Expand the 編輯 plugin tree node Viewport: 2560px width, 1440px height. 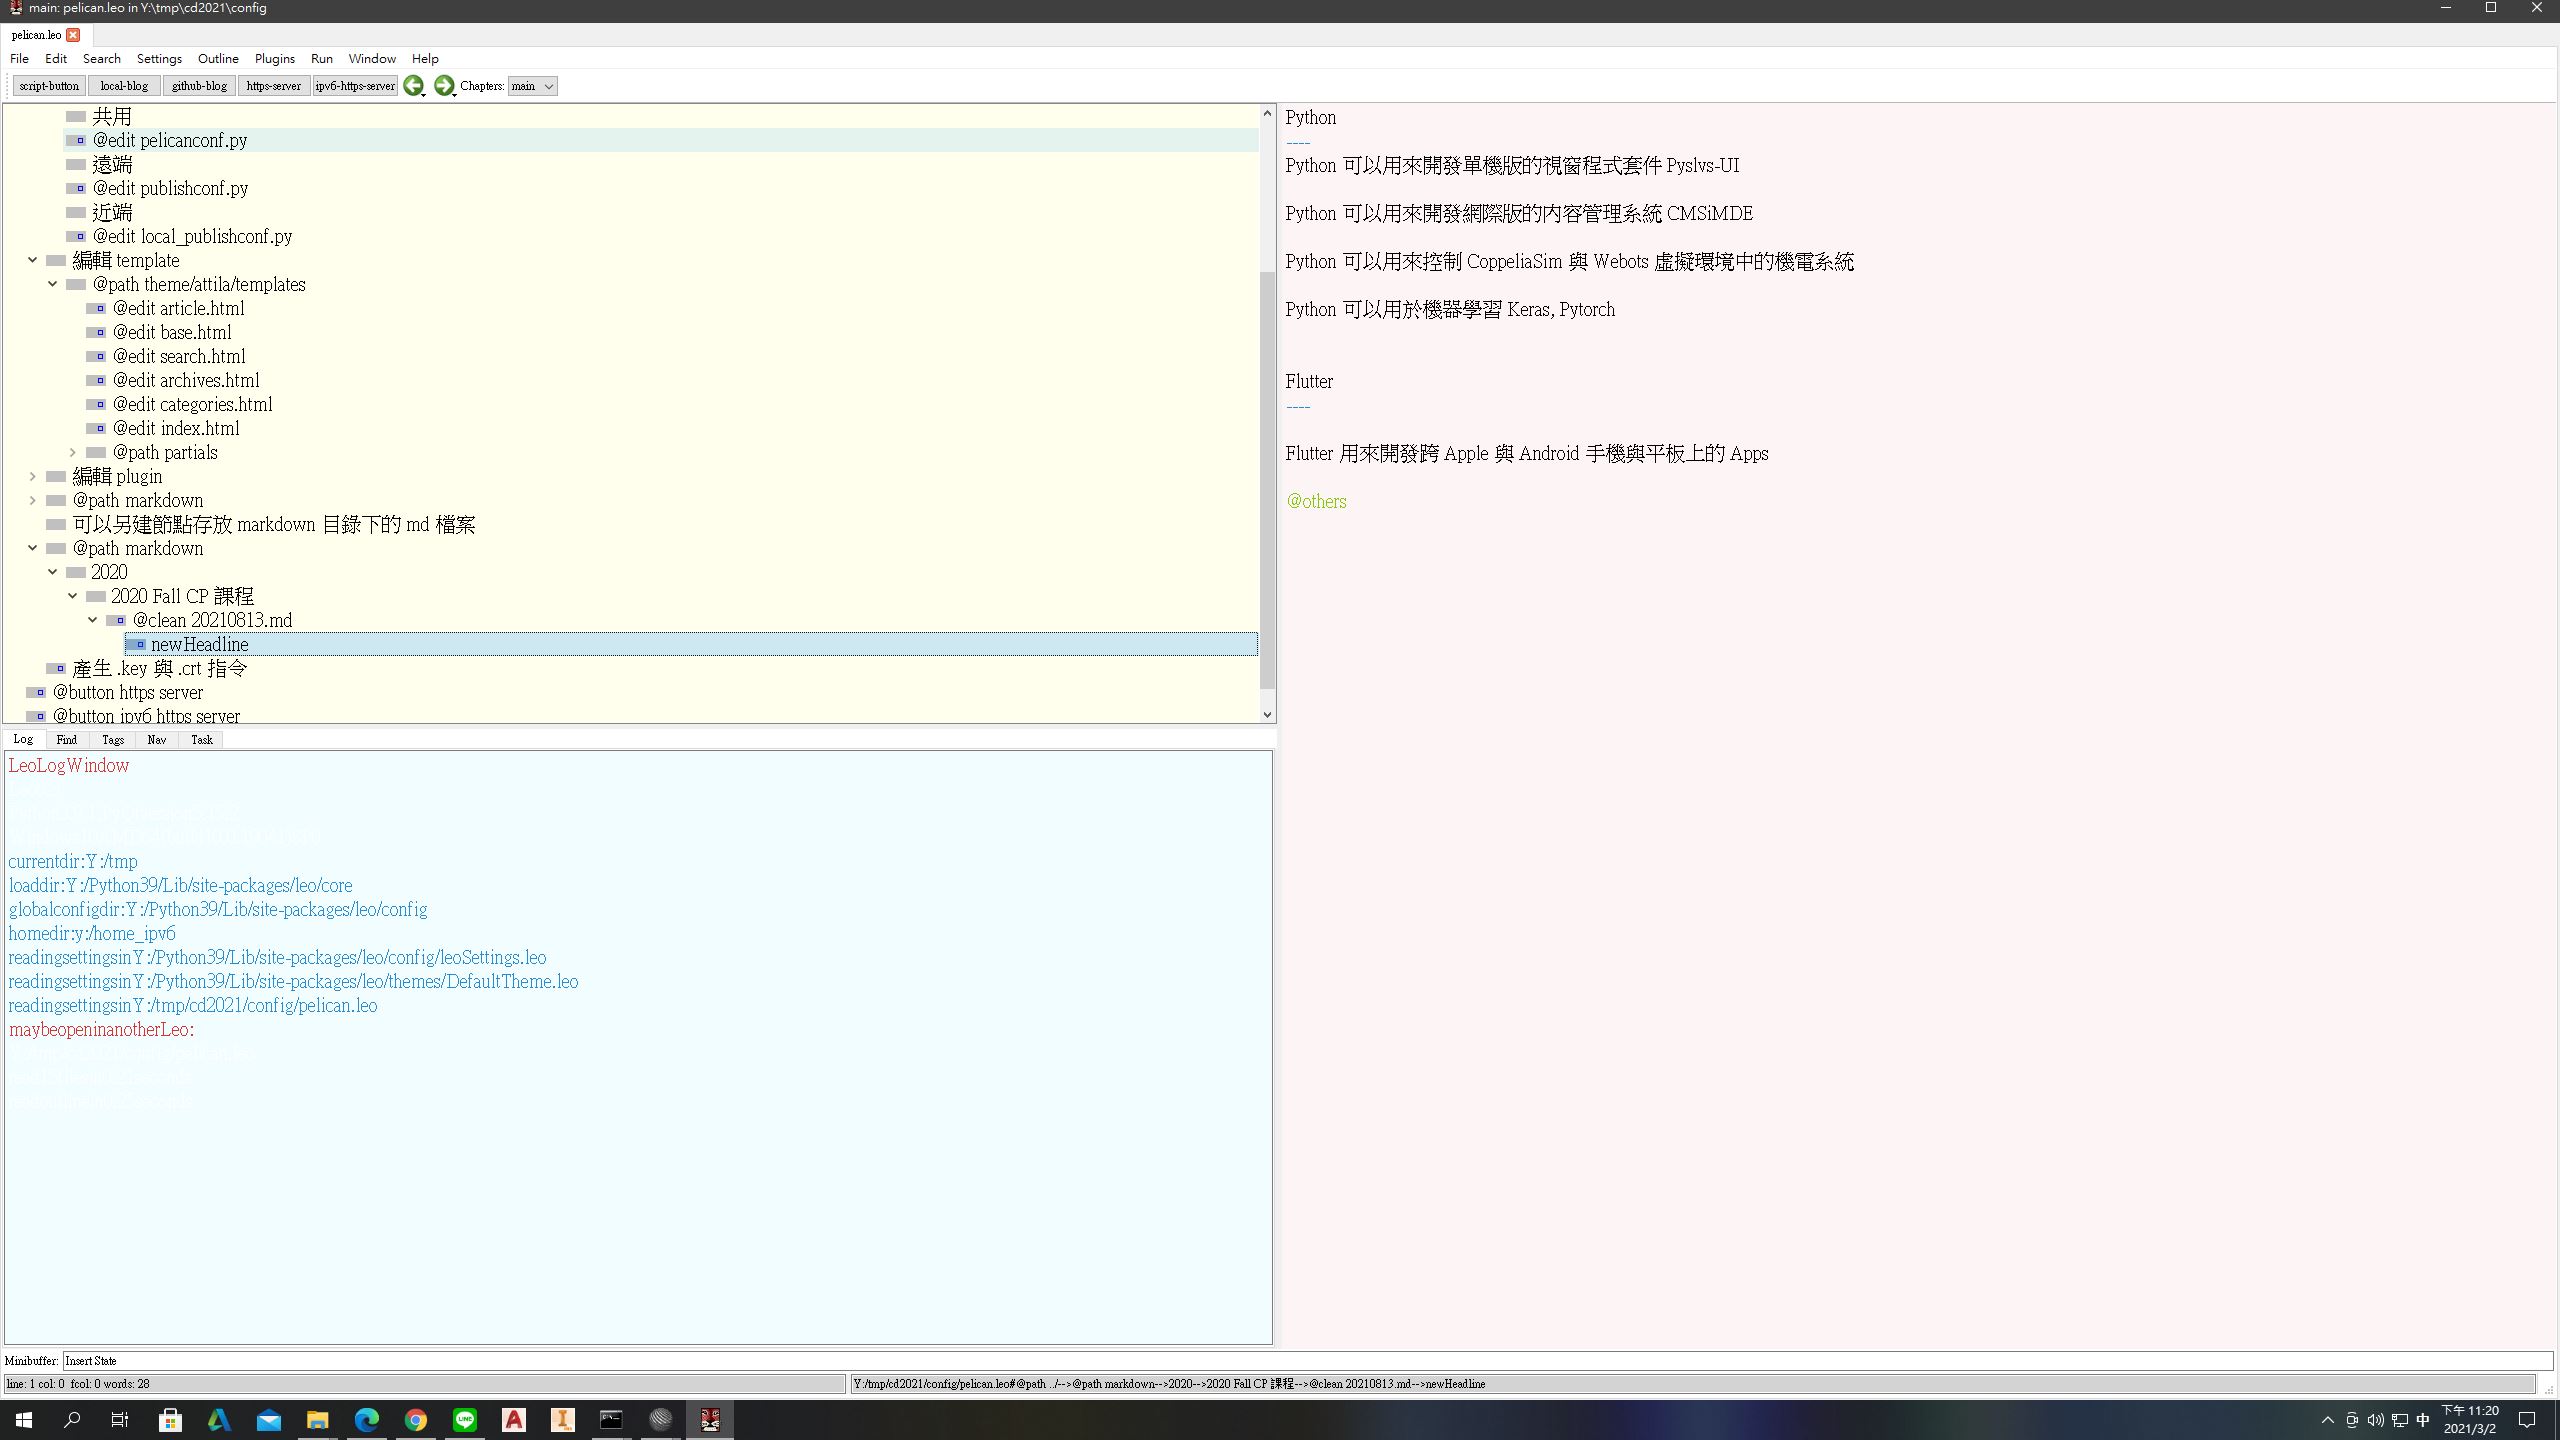point(32,476)
